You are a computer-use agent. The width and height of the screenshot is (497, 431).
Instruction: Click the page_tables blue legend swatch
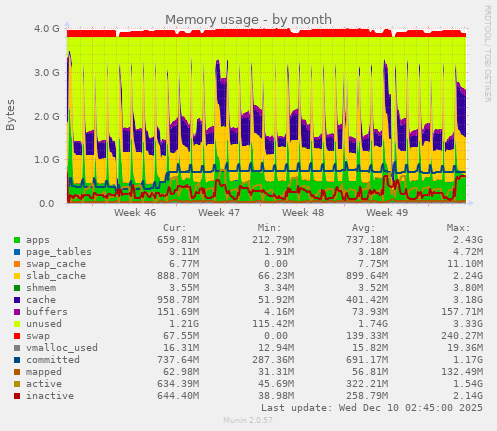click(x=17, y=252)
